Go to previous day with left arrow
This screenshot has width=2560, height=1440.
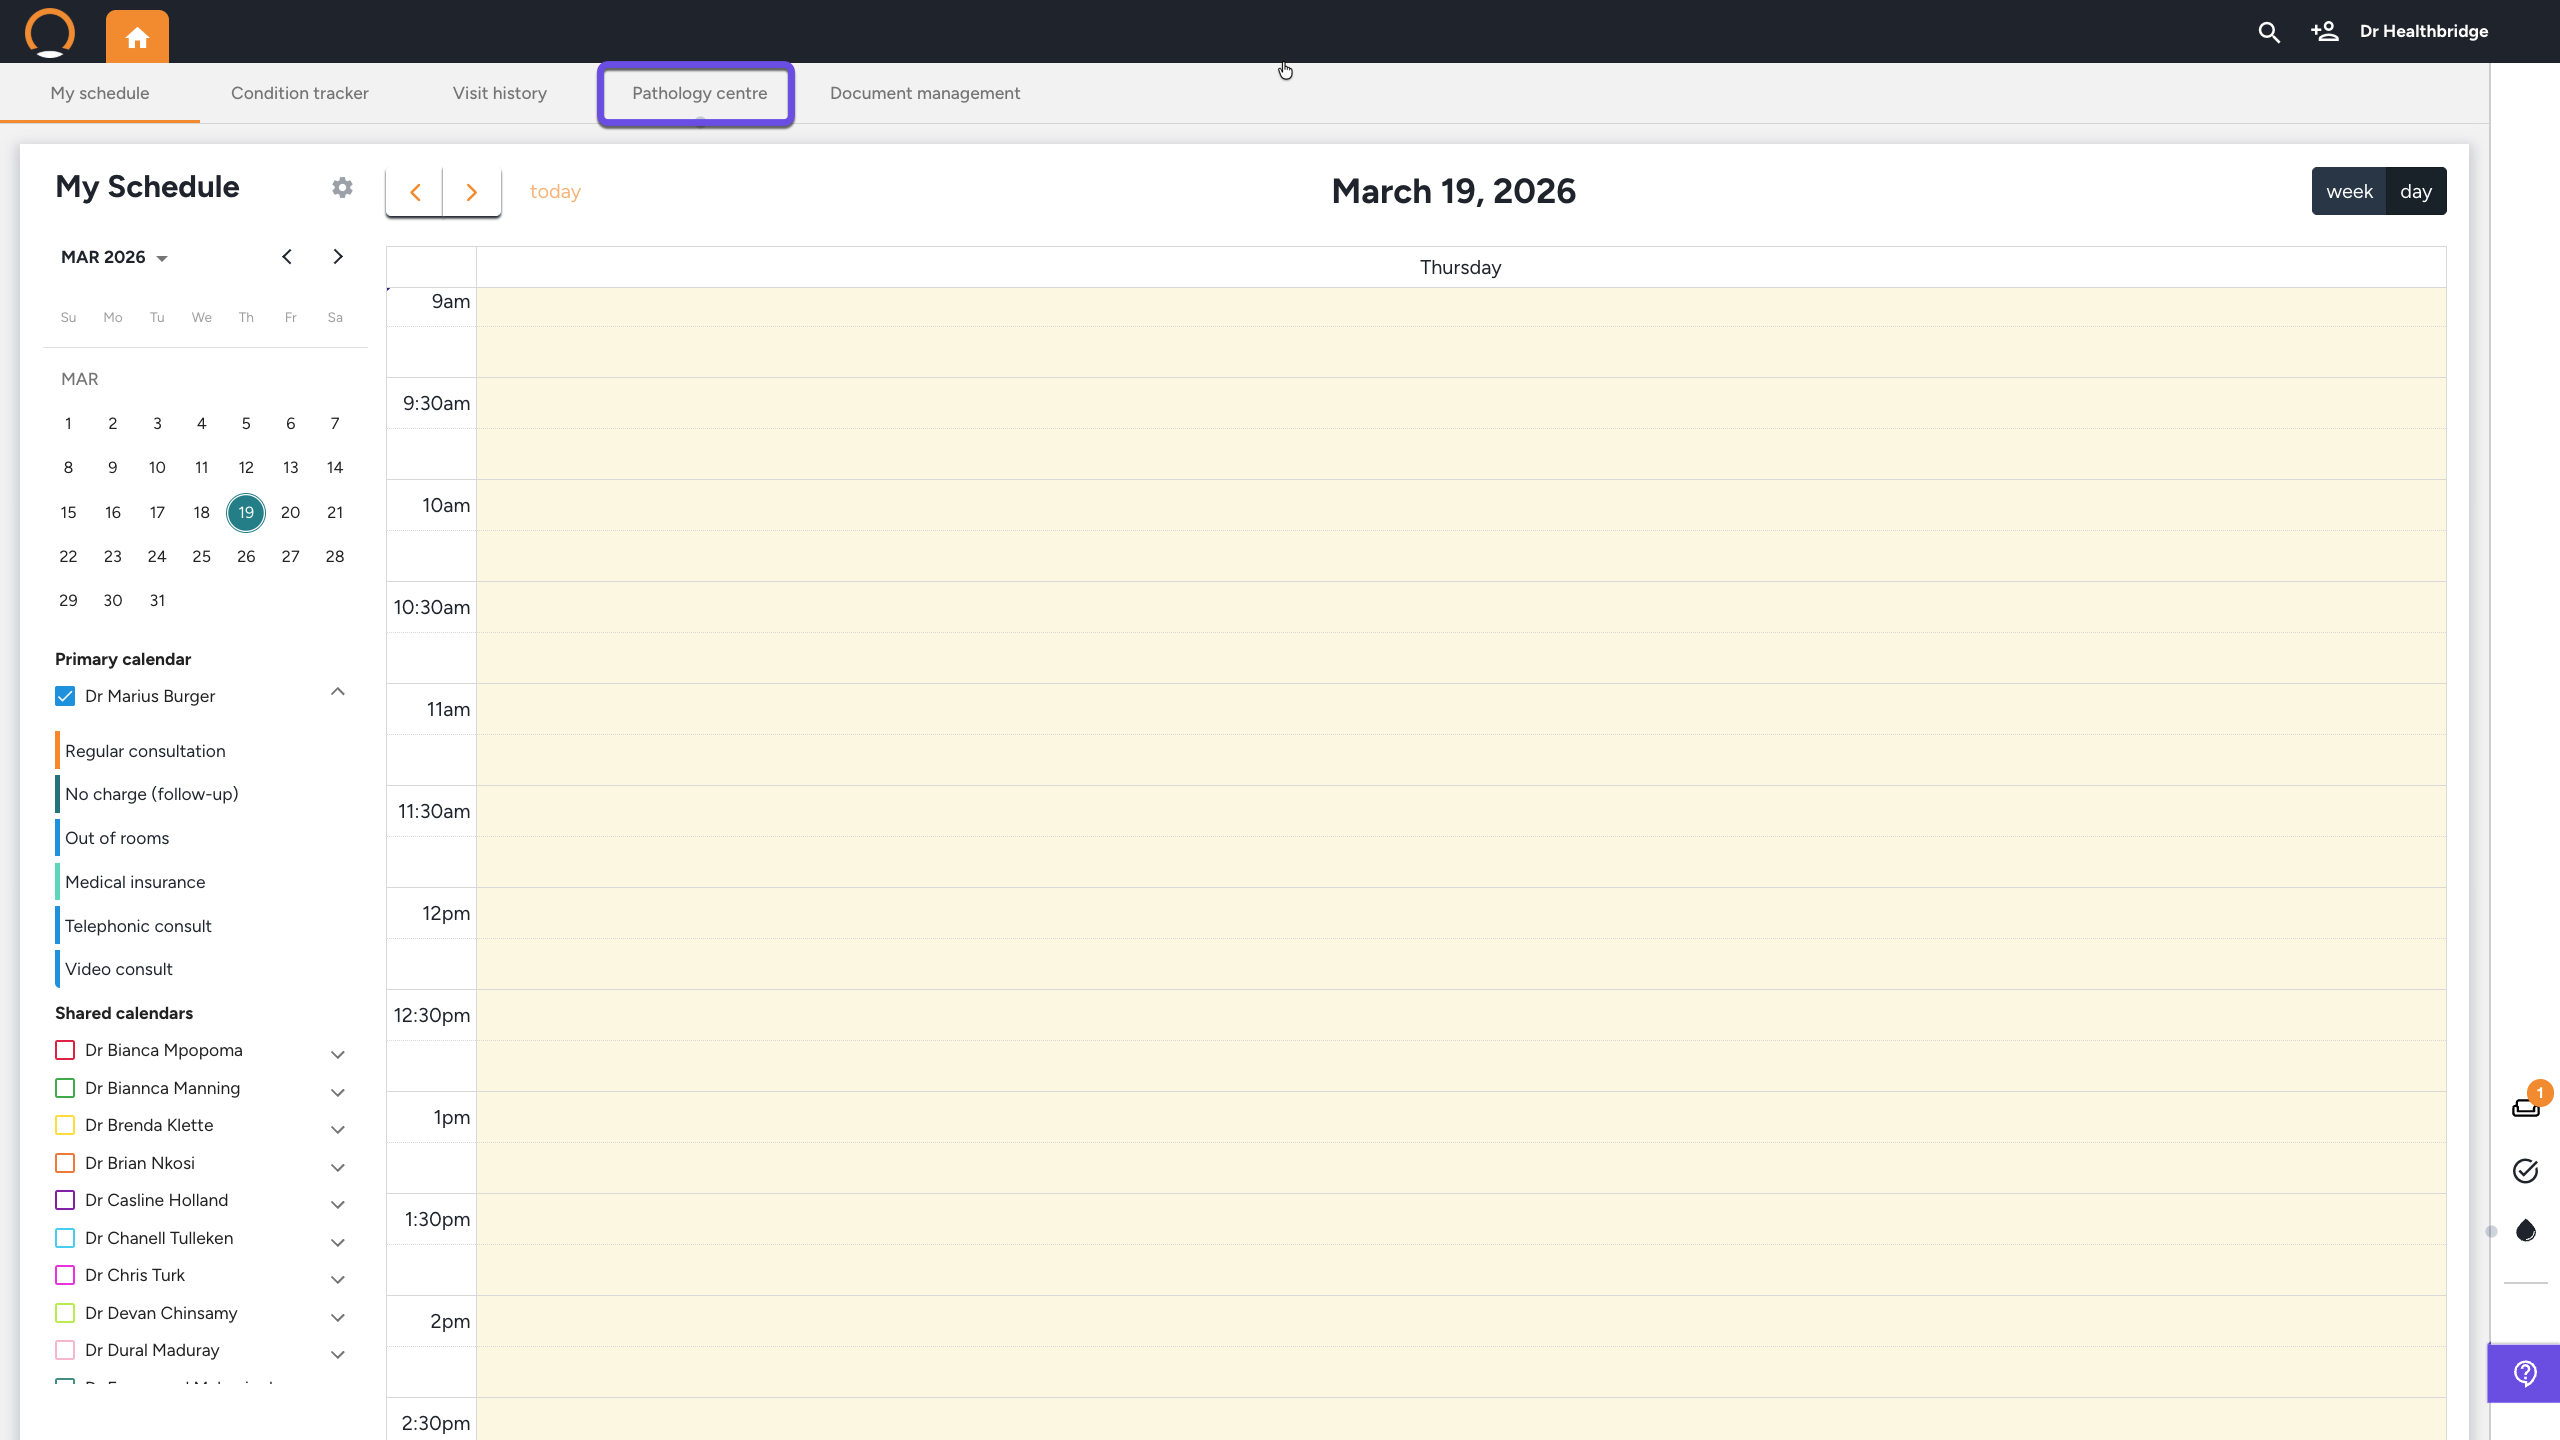[x=415, y=192]
